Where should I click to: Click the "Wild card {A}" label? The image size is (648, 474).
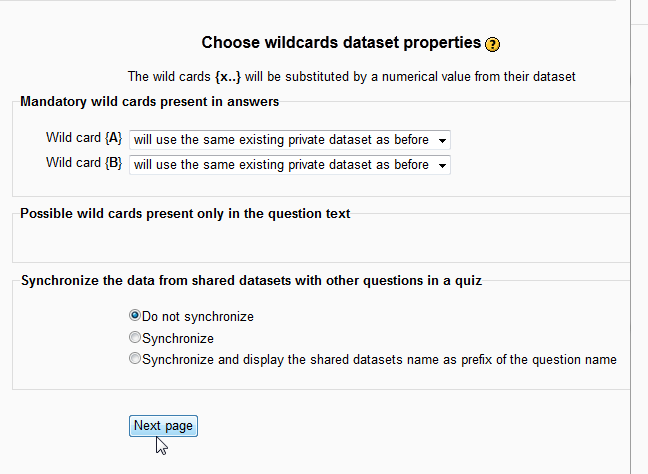[84, 138]
